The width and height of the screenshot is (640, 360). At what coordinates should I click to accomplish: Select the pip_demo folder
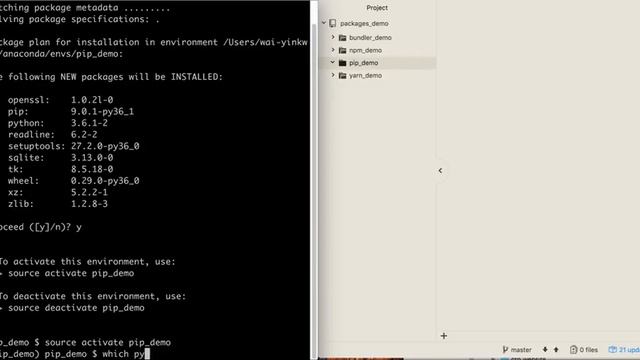[x=363, y=63]
